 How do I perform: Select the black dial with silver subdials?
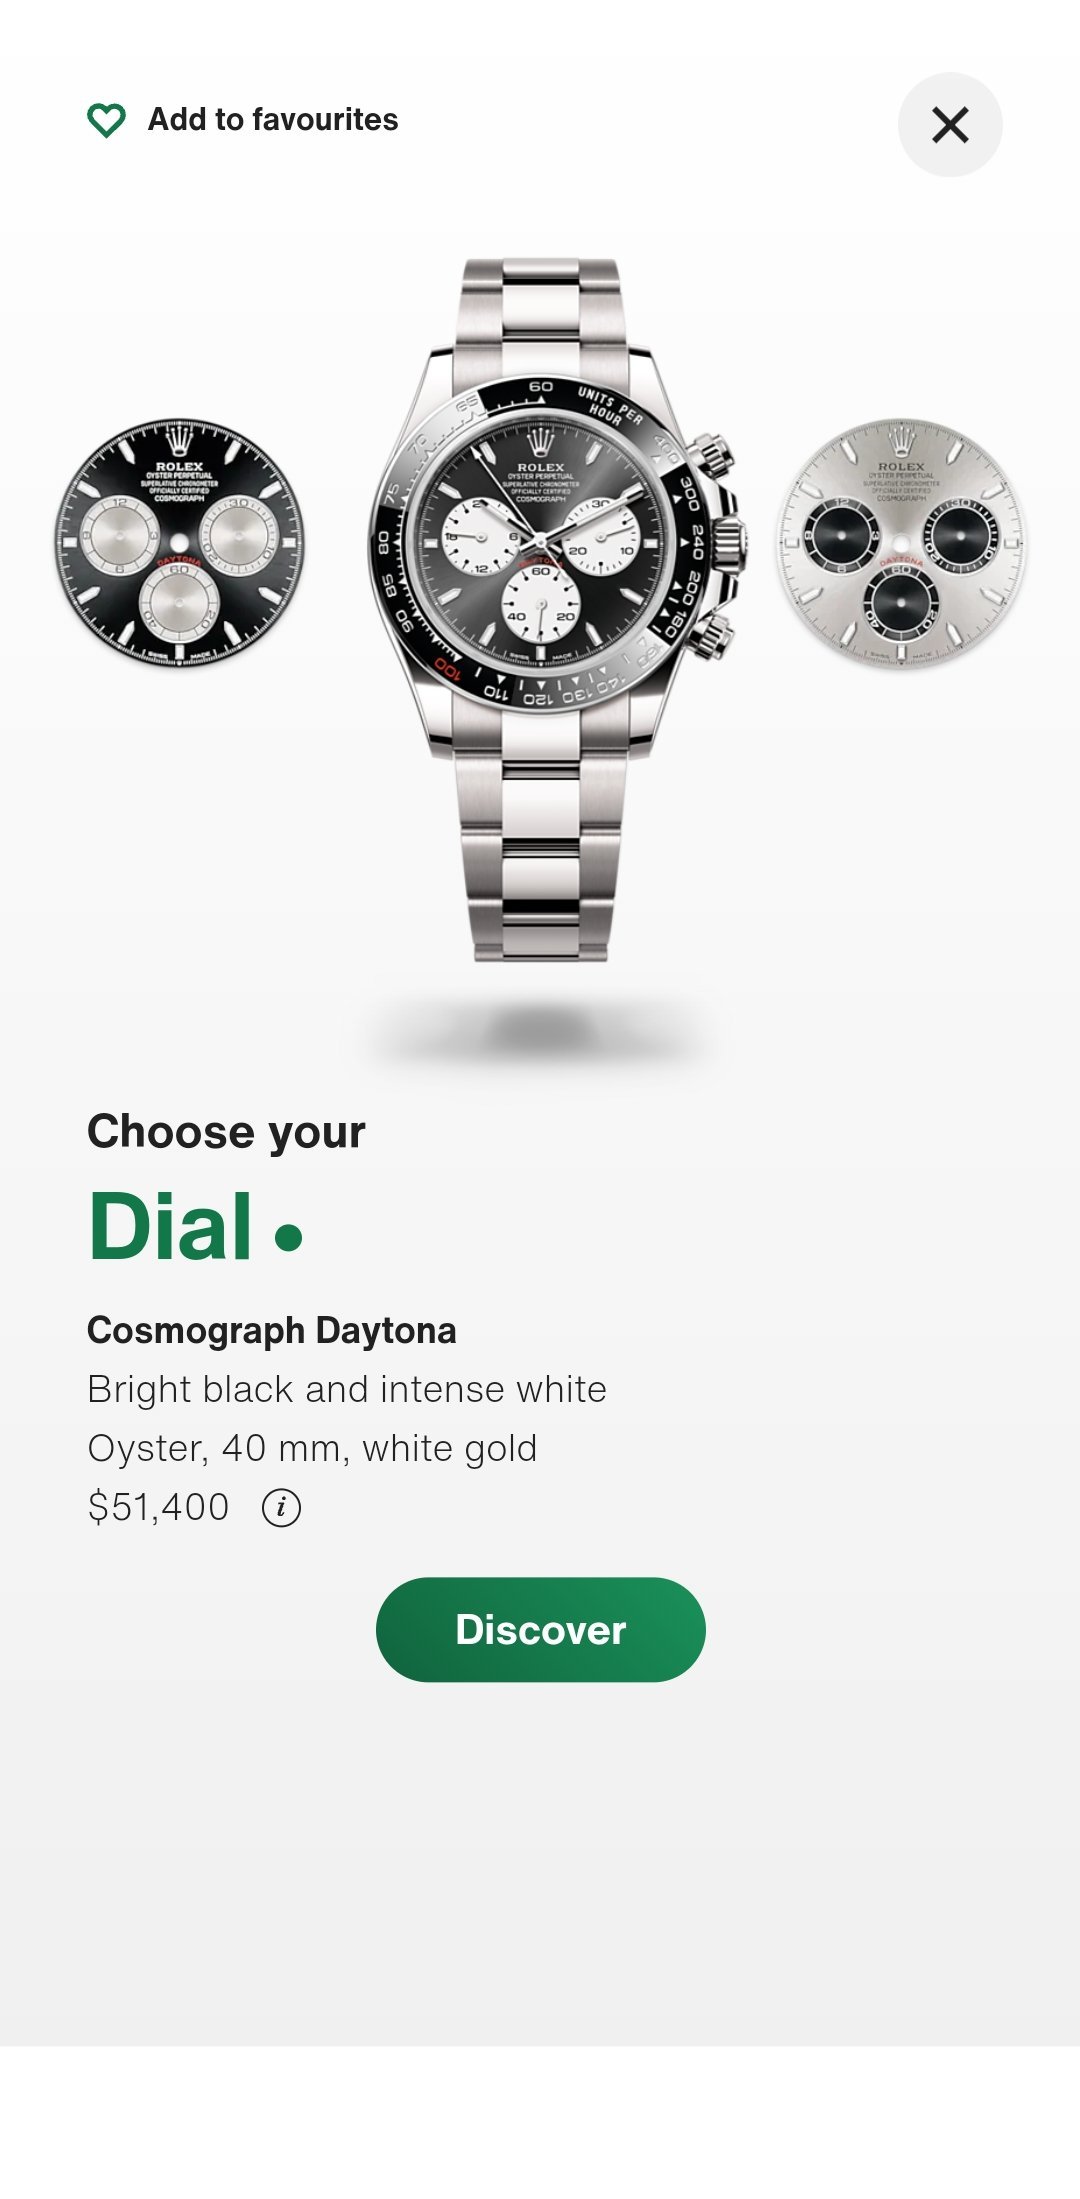click(180, 543)
